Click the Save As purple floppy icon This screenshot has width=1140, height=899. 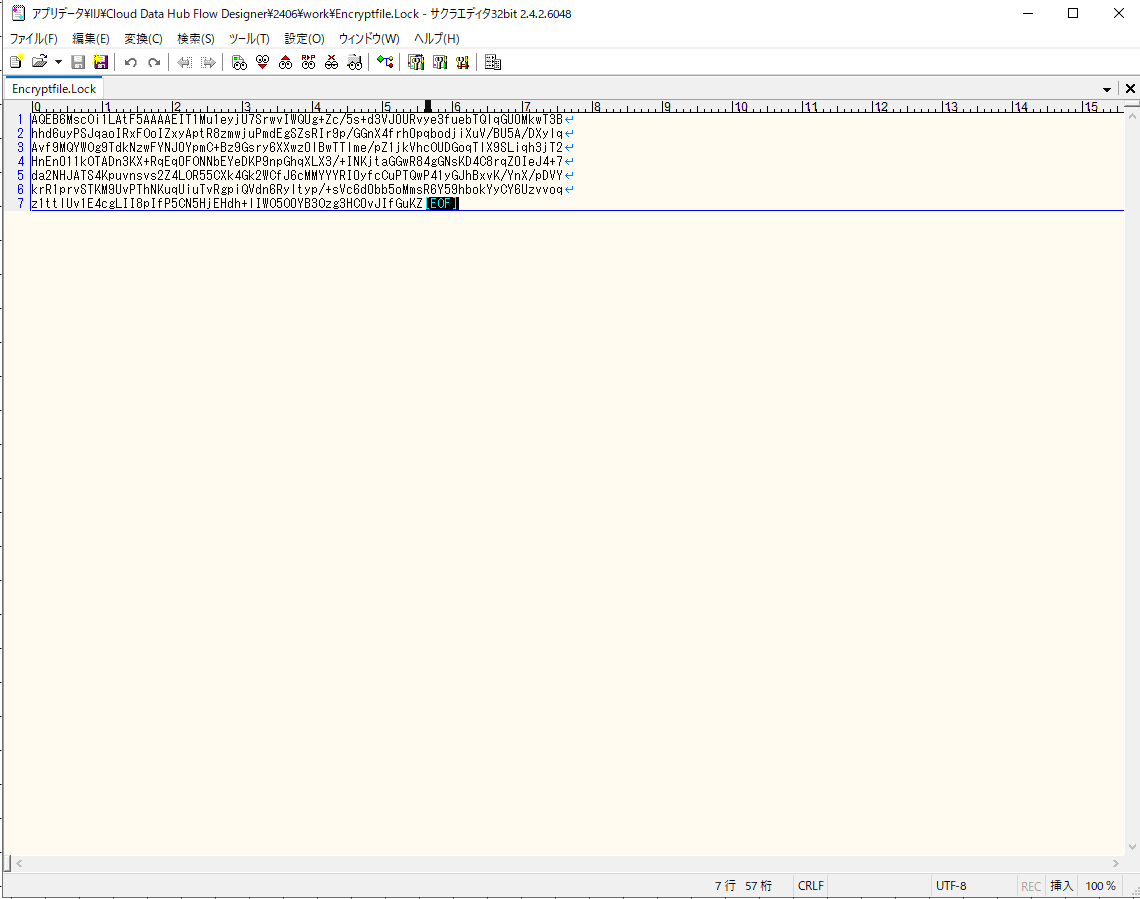coord(100,62)
